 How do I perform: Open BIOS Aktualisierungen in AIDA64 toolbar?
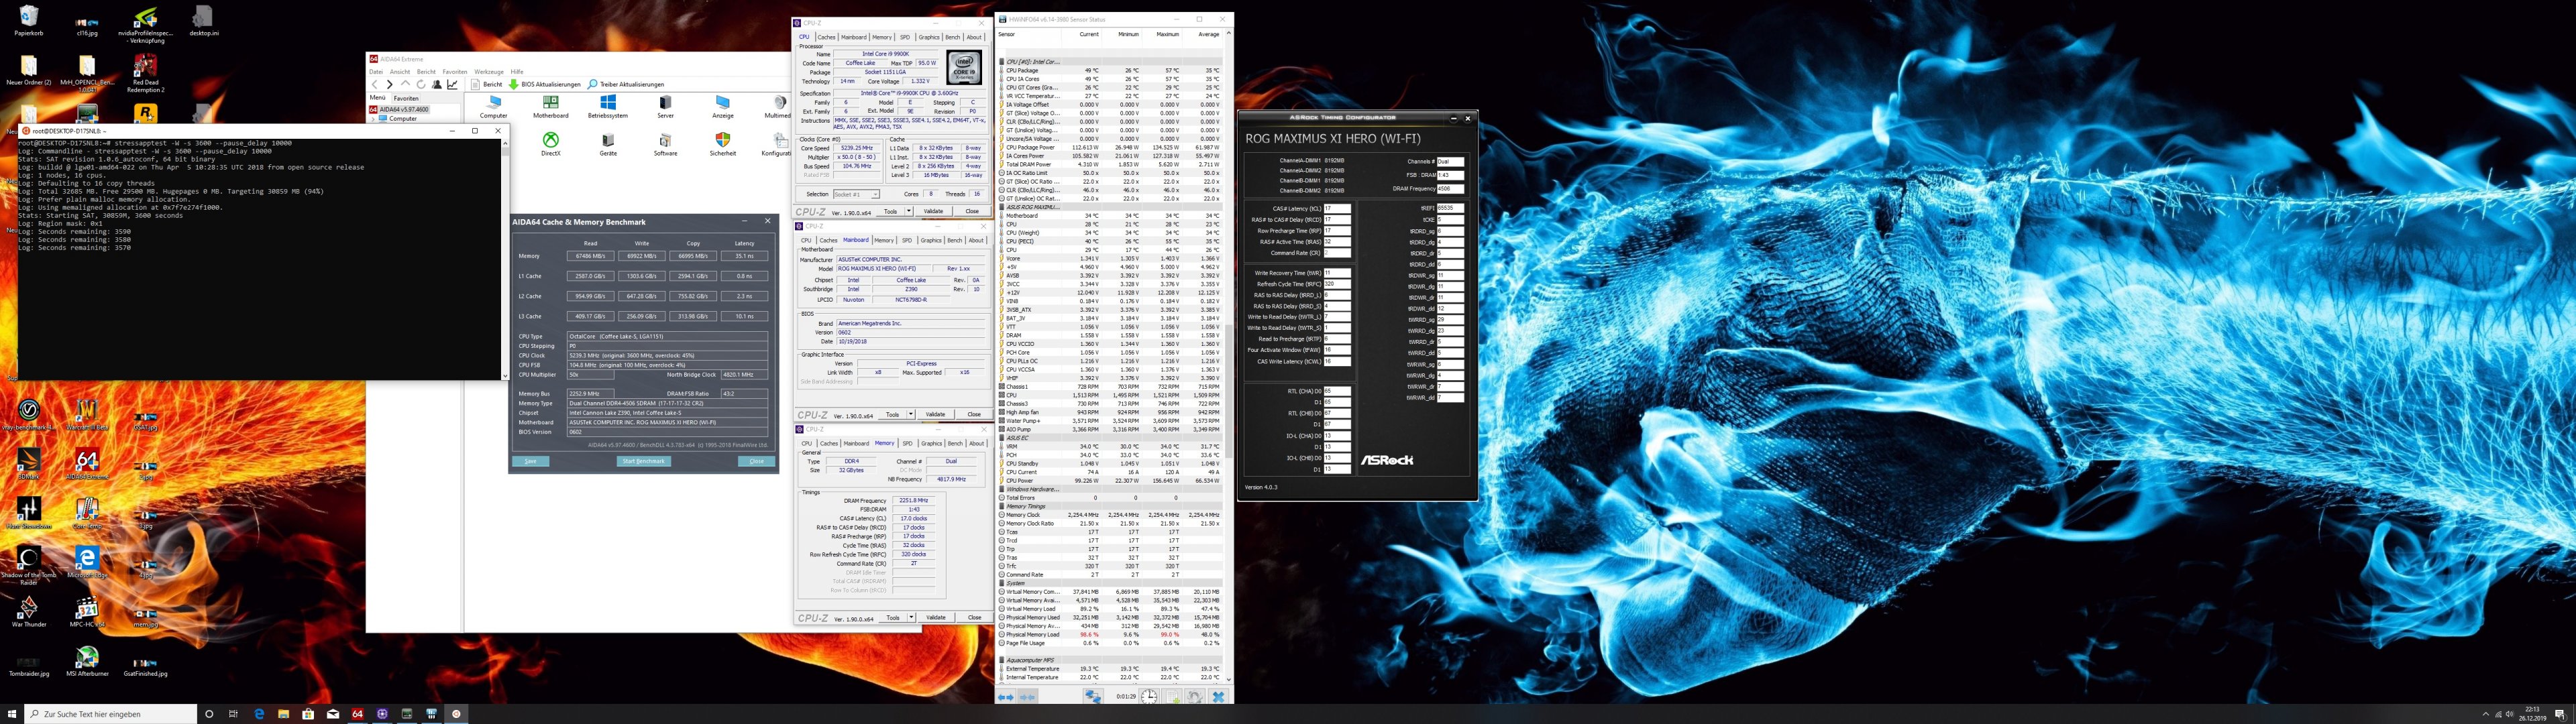pyautogui.click(x=545, y=85)
